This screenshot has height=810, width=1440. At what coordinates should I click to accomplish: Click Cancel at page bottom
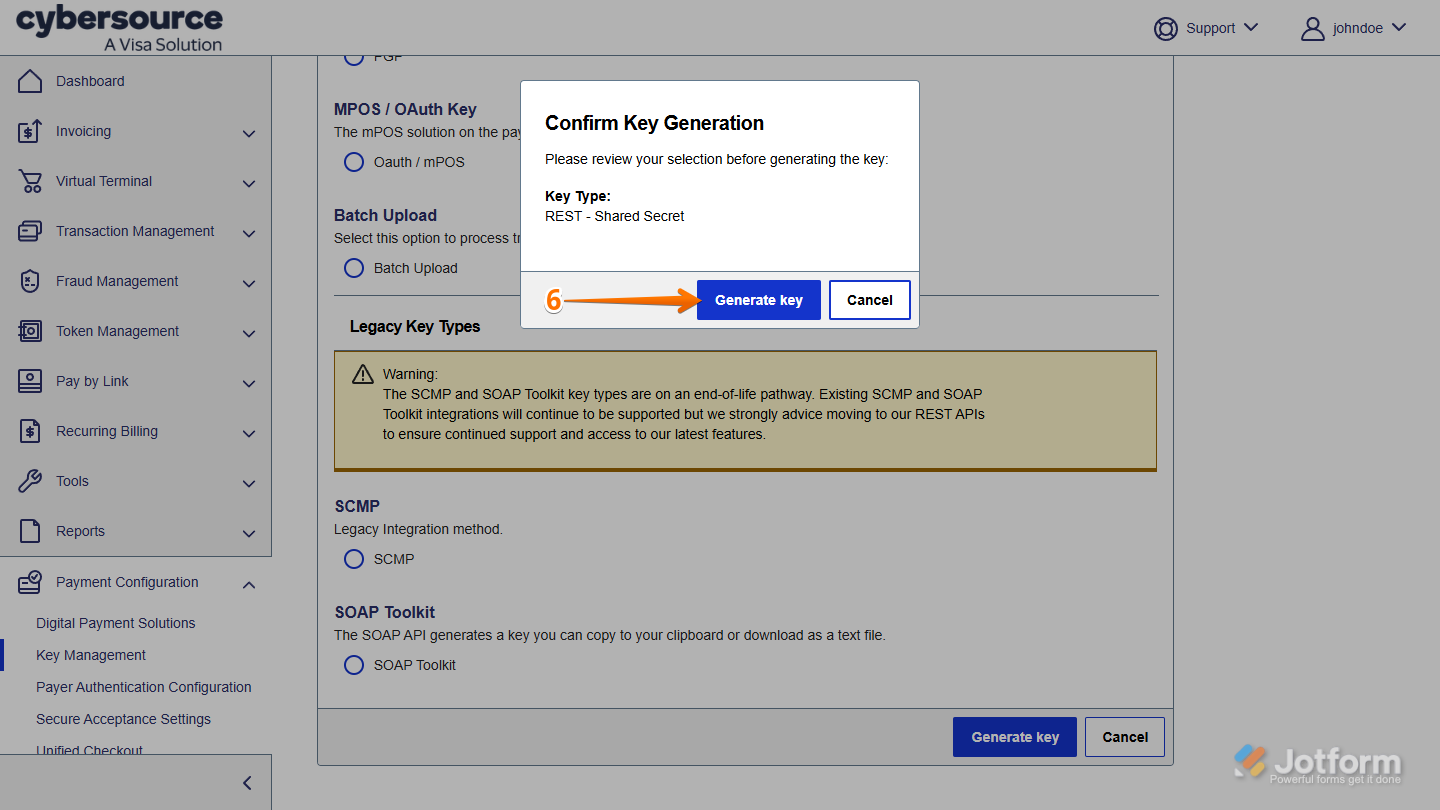tap(1125, 737)
